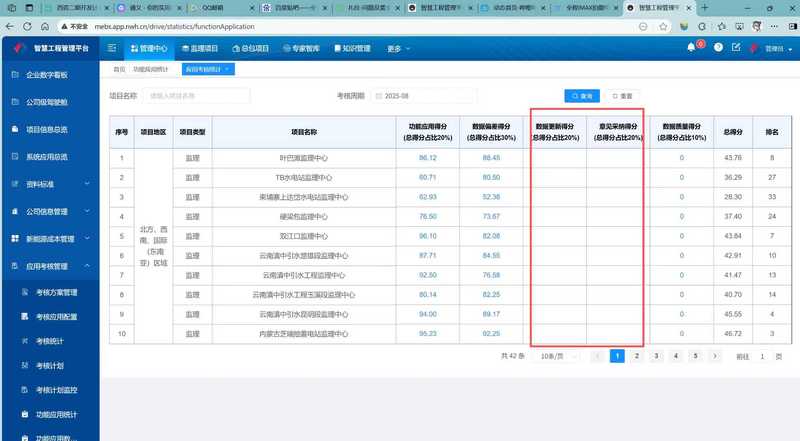Click the edit icon in header
The image size is (800, 441).
coord(736,47)
